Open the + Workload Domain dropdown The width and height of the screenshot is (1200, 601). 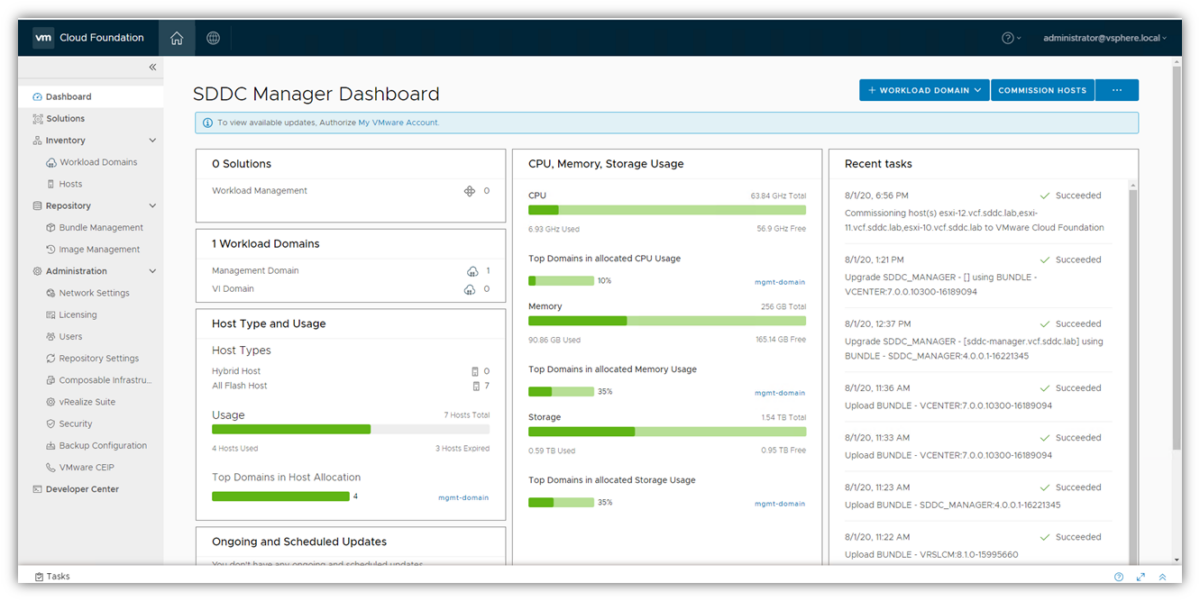pyautogui.click(x=924, y=90)
